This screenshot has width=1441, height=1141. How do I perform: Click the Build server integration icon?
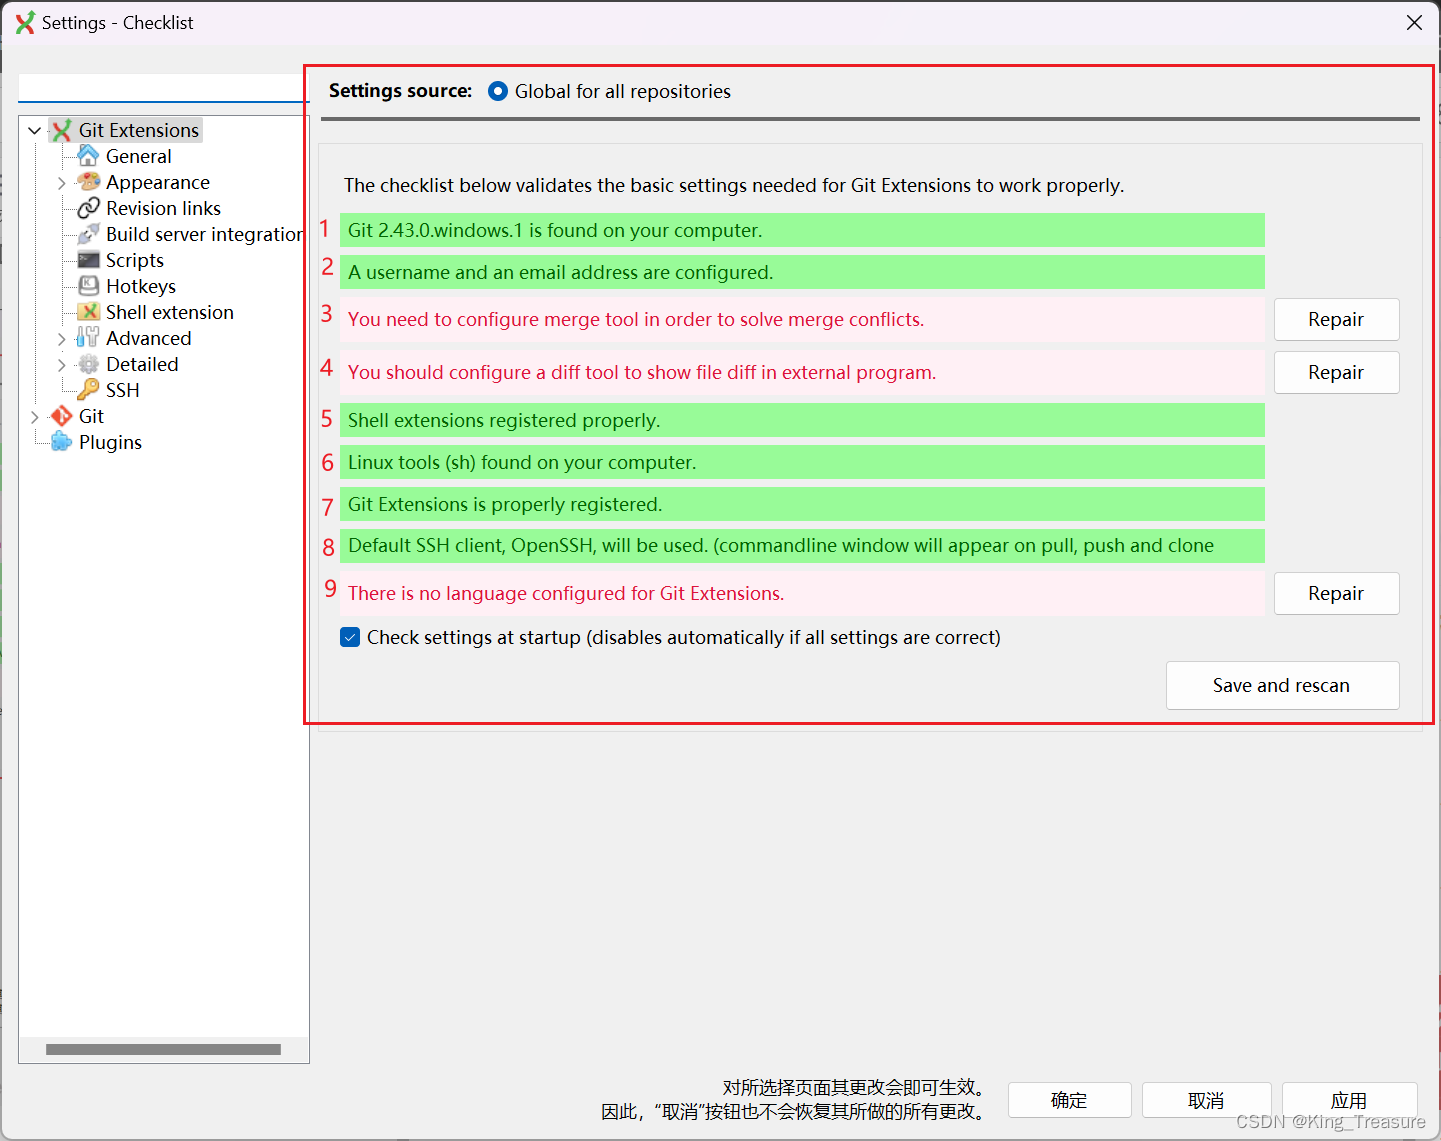click(88, 234)
